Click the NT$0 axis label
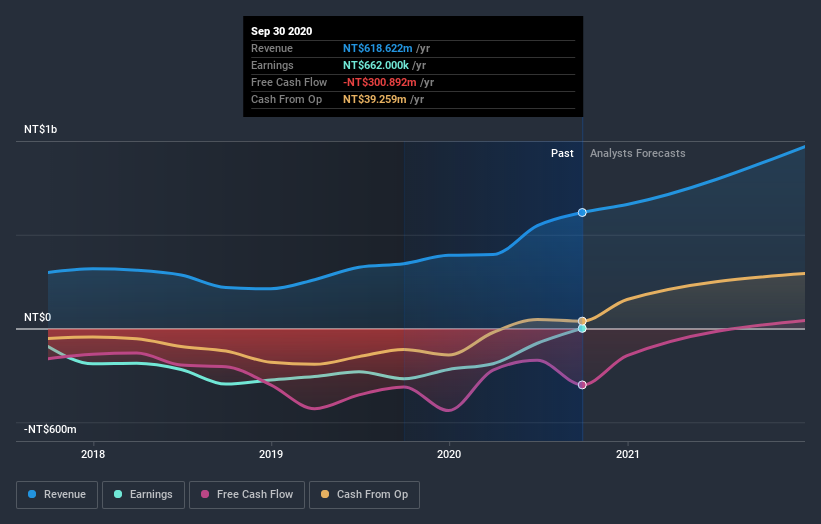Screen dimensions: 821x524 pos(38,317)
